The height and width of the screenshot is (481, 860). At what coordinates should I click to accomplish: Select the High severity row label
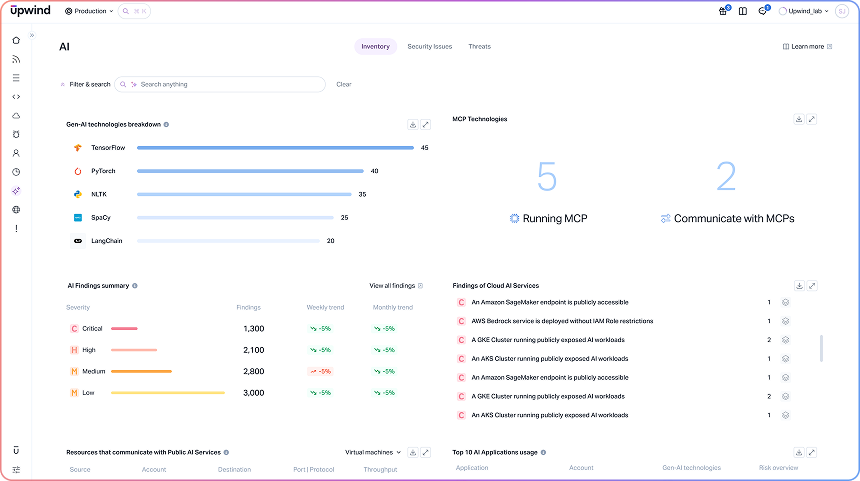point(89,350)
